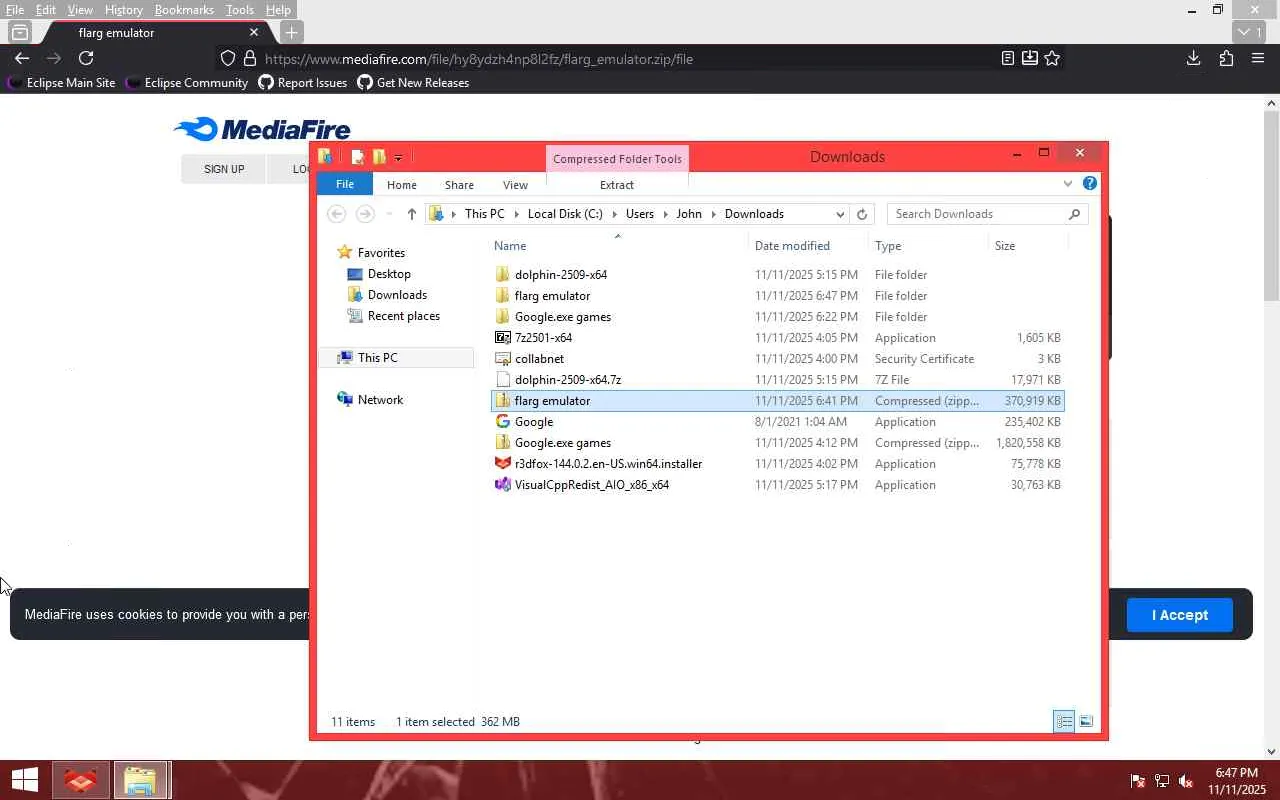This screenshot has height=800, width=1280.
Task: Click the New Folder quick access icon
Action: click(x=379, y=156)
